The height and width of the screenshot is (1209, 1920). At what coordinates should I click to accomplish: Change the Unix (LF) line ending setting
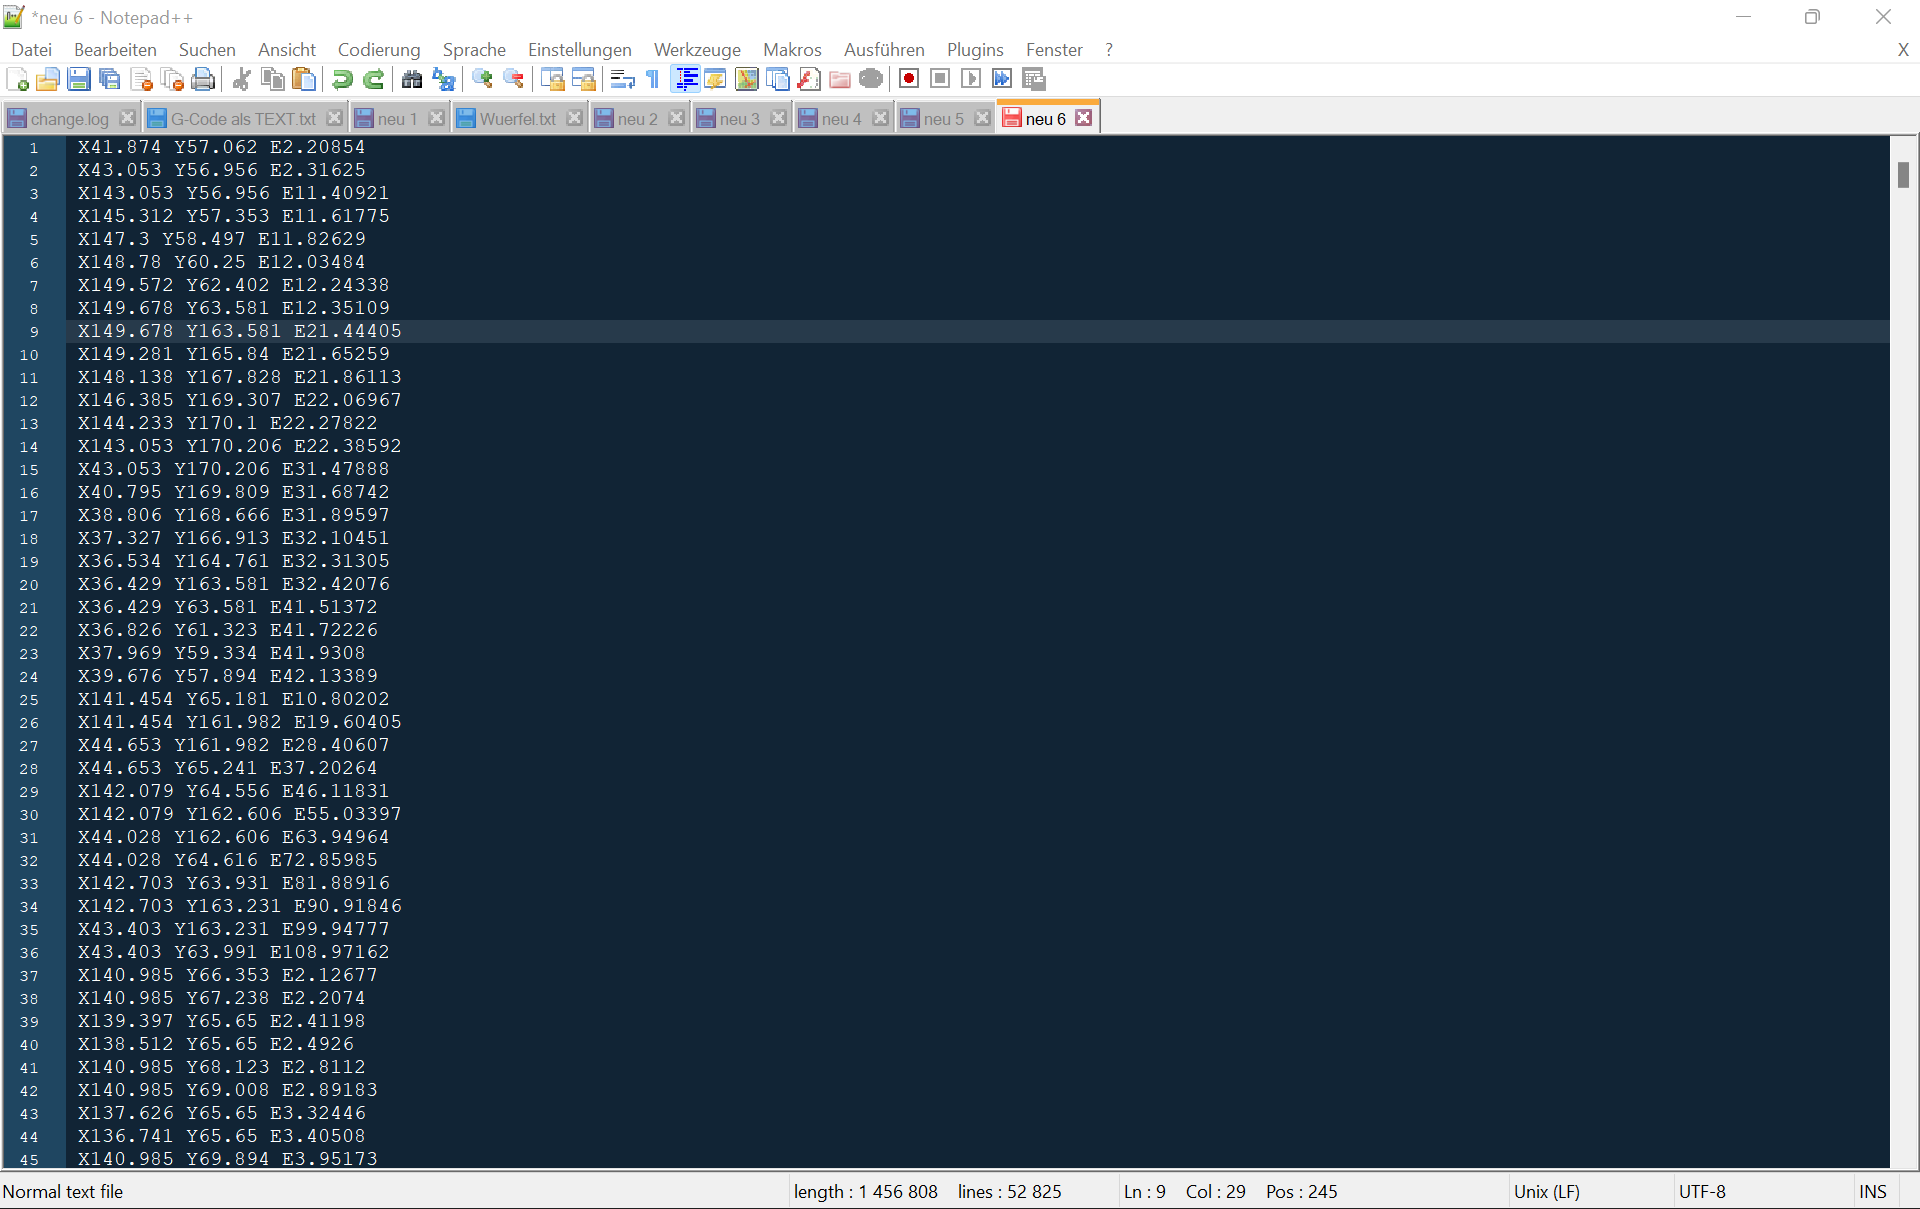pyautogui.click(x=1548, y=1191)
